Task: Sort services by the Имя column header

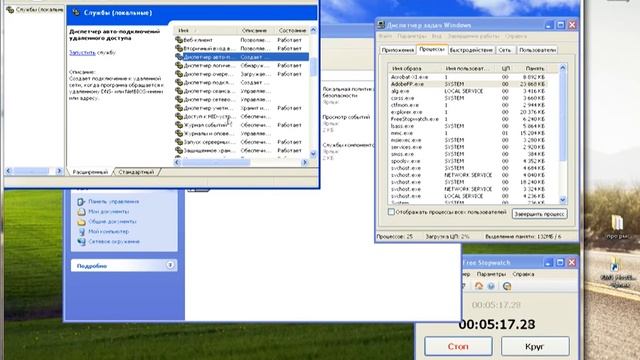Action: [x=206, y=30]
